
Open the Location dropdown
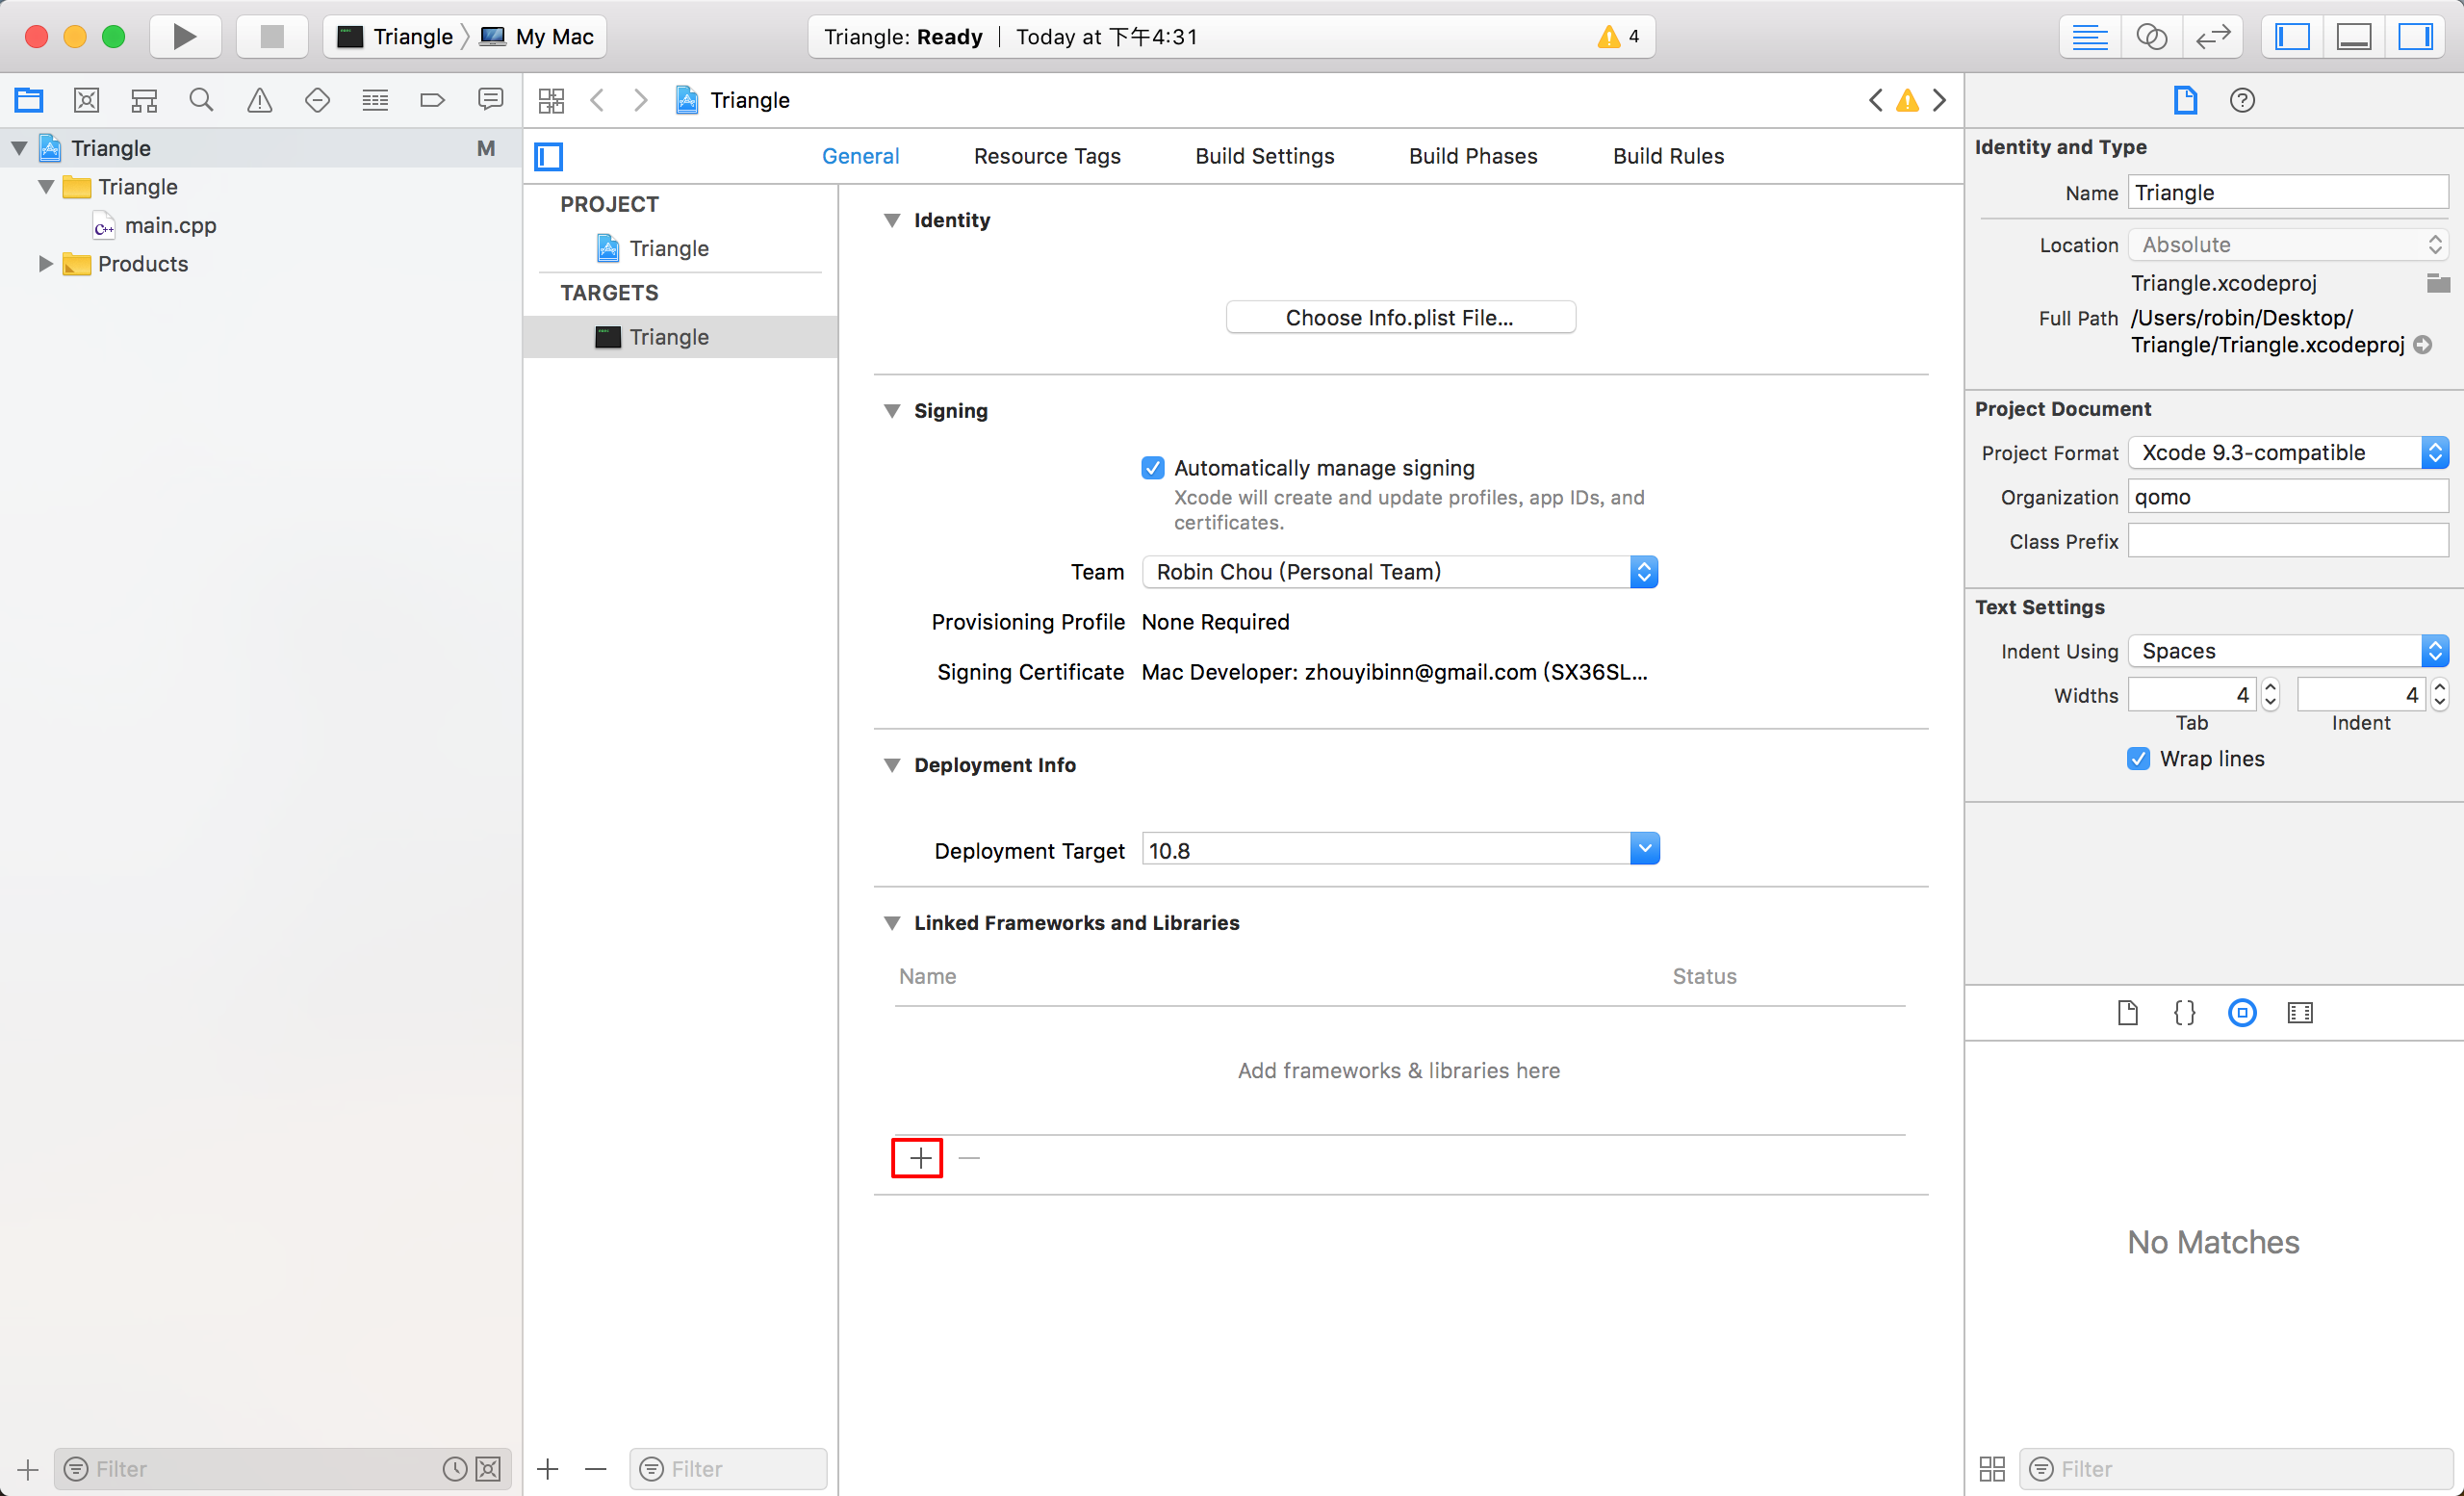(2288, 245)
